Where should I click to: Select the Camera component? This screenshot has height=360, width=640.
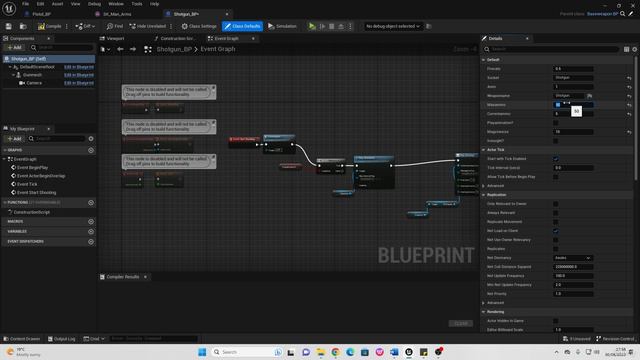[x=34, y=83]
